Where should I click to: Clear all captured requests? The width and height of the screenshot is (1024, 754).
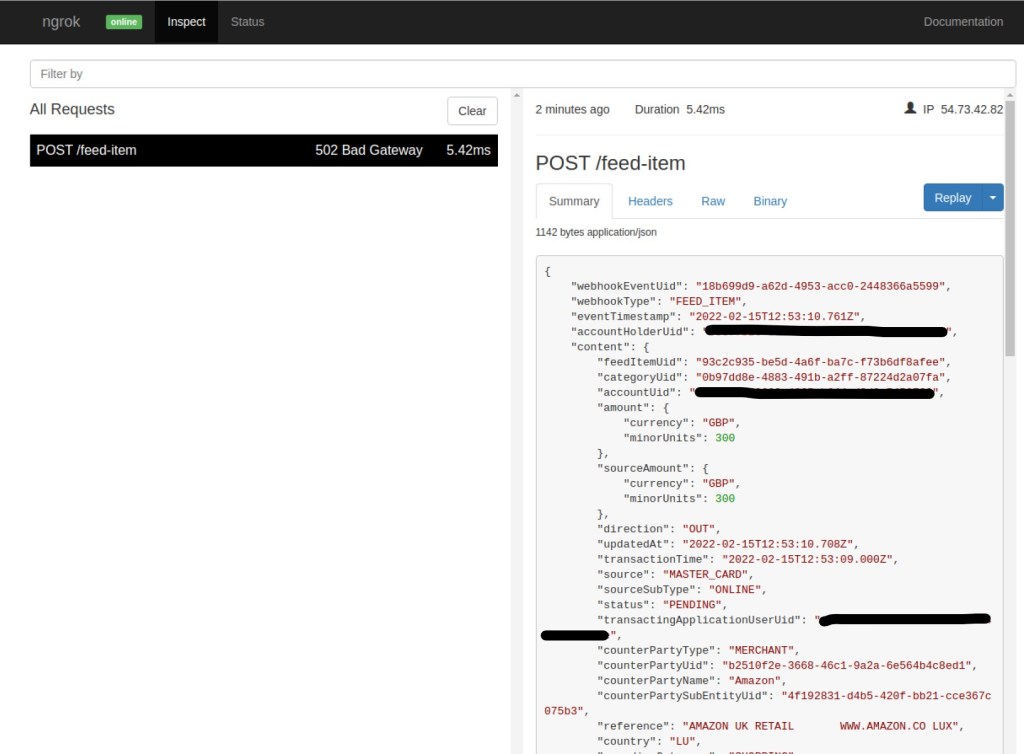click(472, 111)
